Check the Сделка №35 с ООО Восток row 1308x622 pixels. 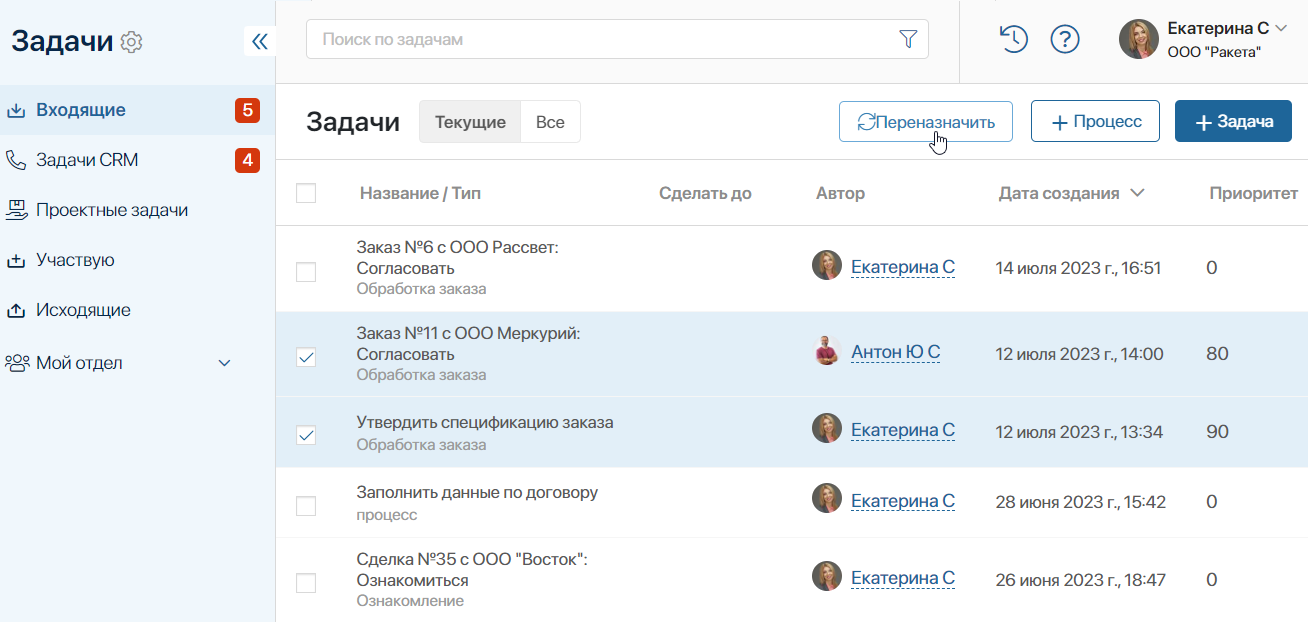click(x=306, y=583)
